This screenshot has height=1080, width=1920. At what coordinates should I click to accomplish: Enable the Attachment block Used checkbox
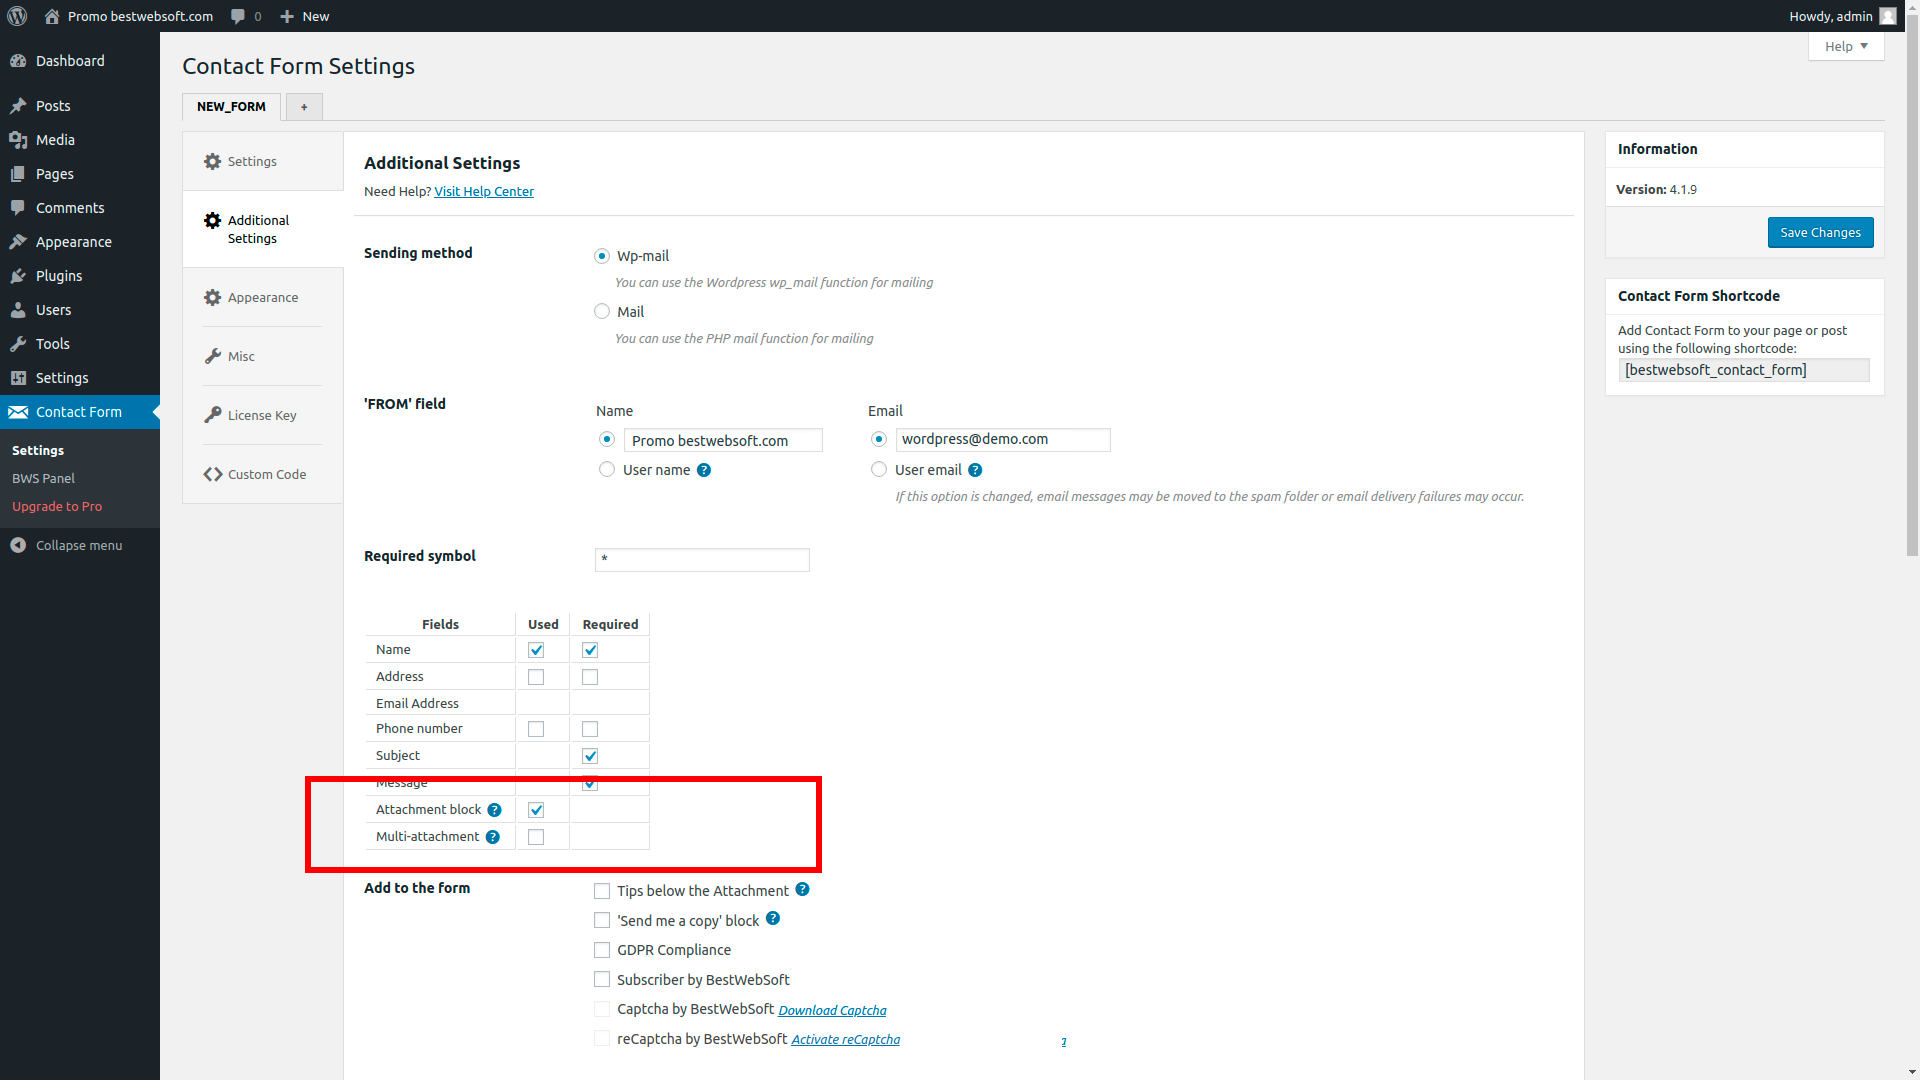[x=535, y=810]
